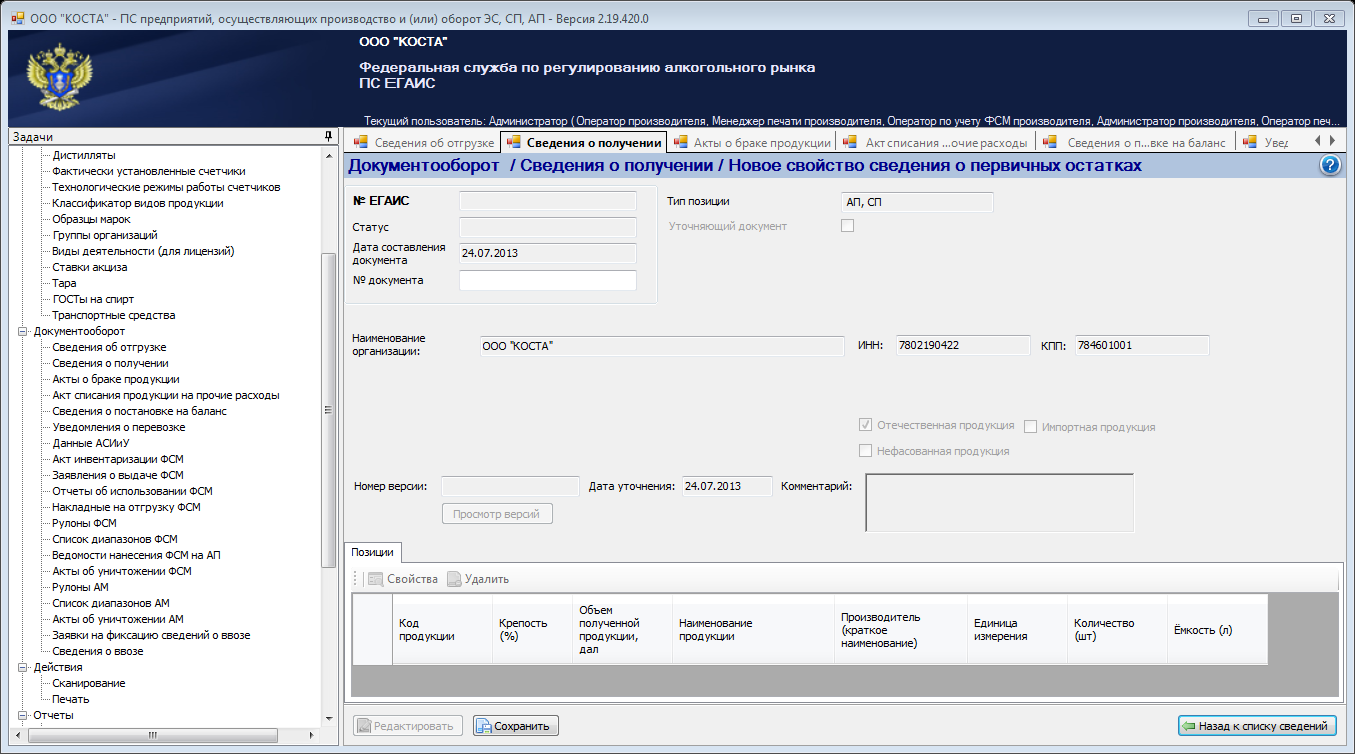Open Сведения о п...вке на баланс tab
Screen dimensions: 1355x754
1134,143
